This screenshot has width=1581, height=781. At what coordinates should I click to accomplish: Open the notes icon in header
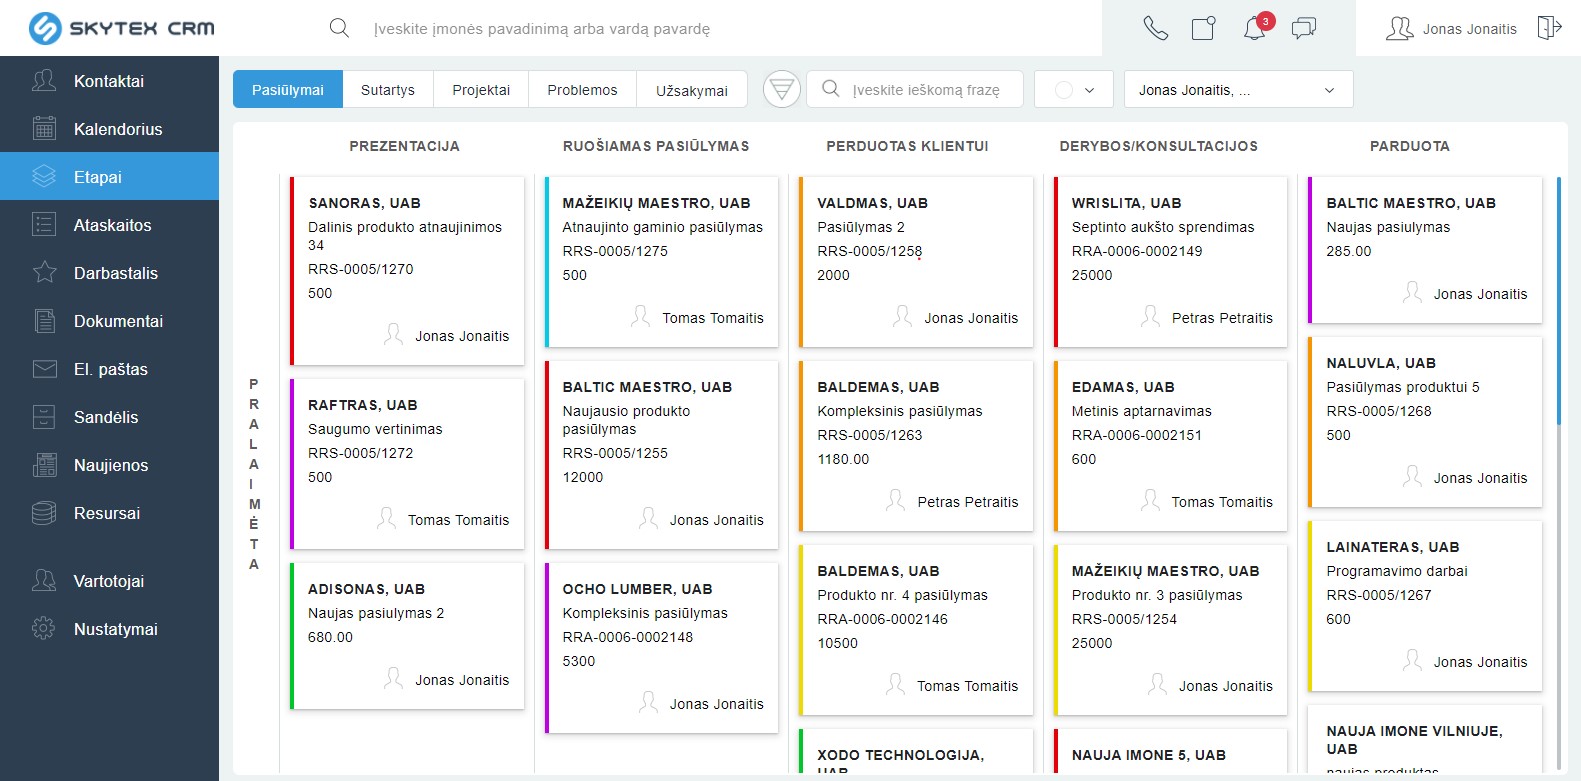(x=1204, y=28)
